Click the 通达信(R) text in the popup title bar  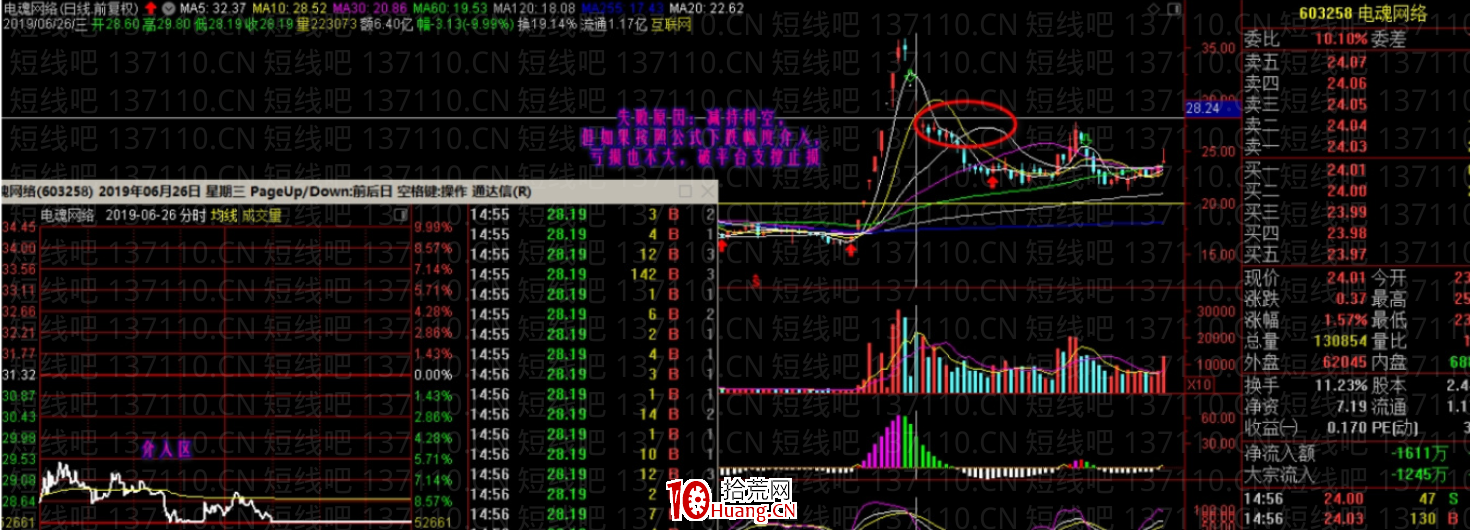click(502, 191)
